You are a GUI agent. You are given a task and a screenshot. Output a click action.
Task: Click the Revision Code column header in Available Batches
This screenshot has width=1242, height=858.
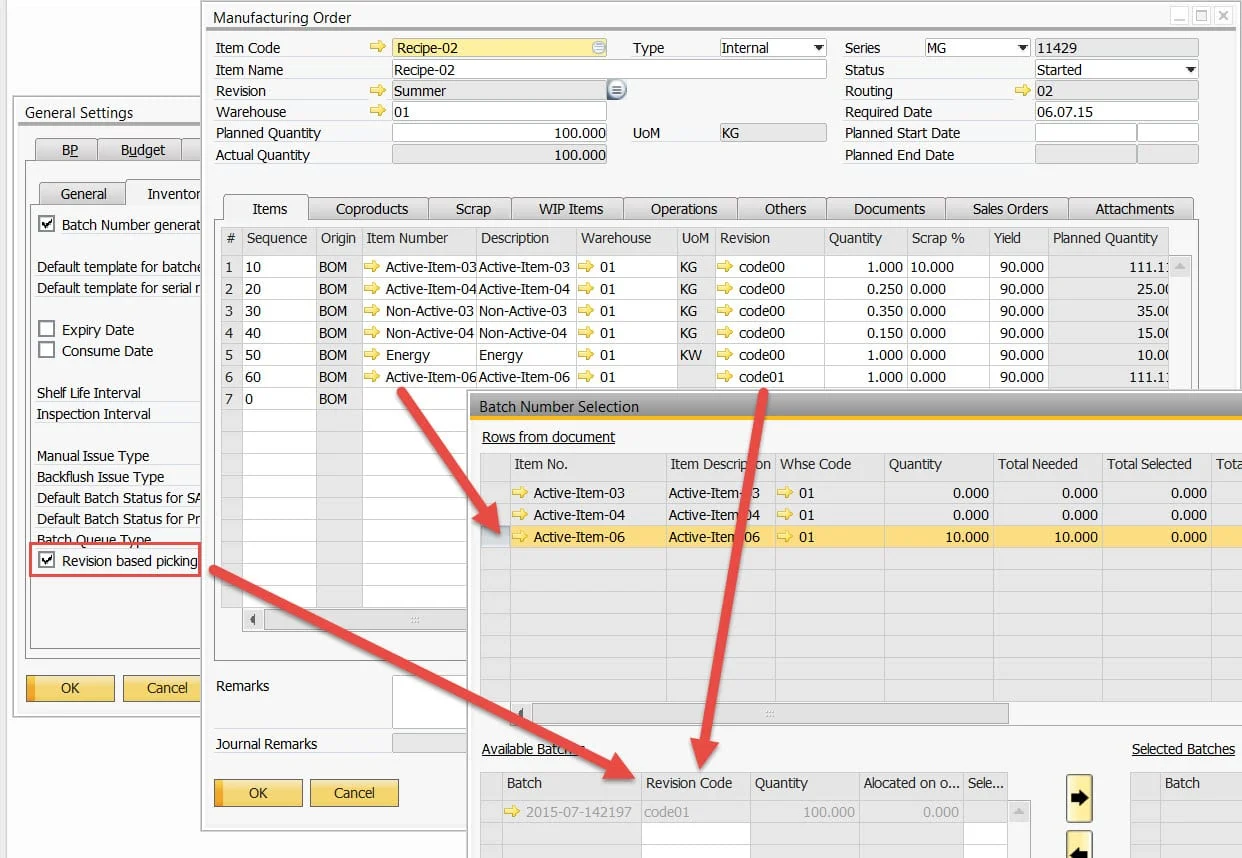tap(695, 783)
